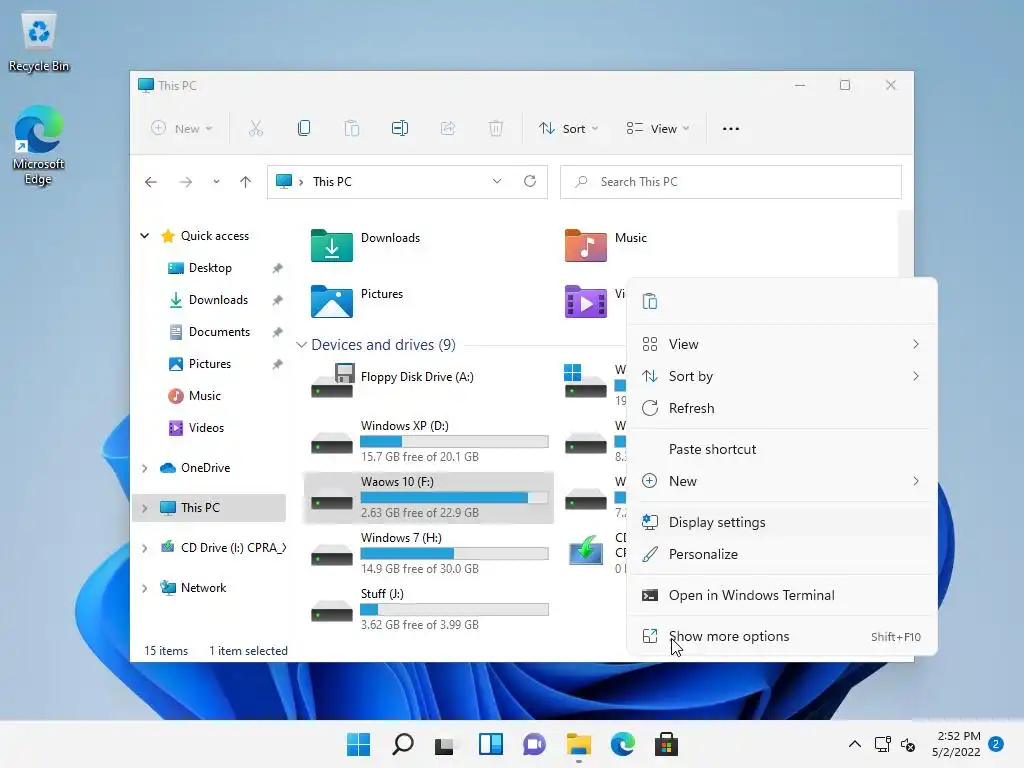
Task: Open the Pictures folder in main pane
Action: (332, 302)
